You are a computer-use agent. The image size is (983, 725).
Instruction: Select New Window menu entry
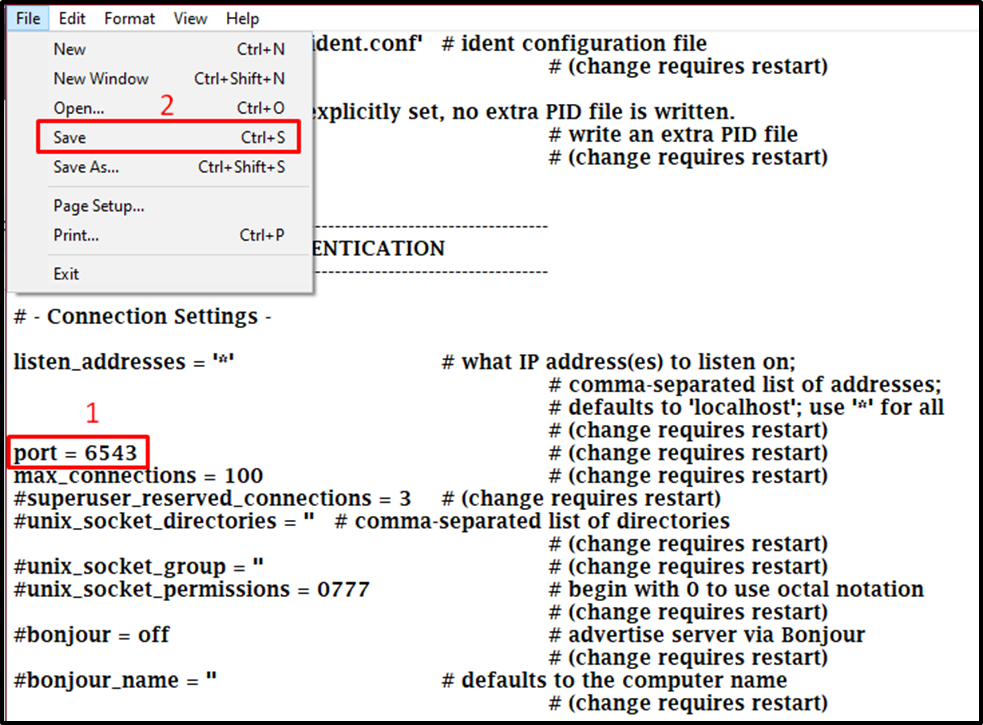(x=169, y=78)
